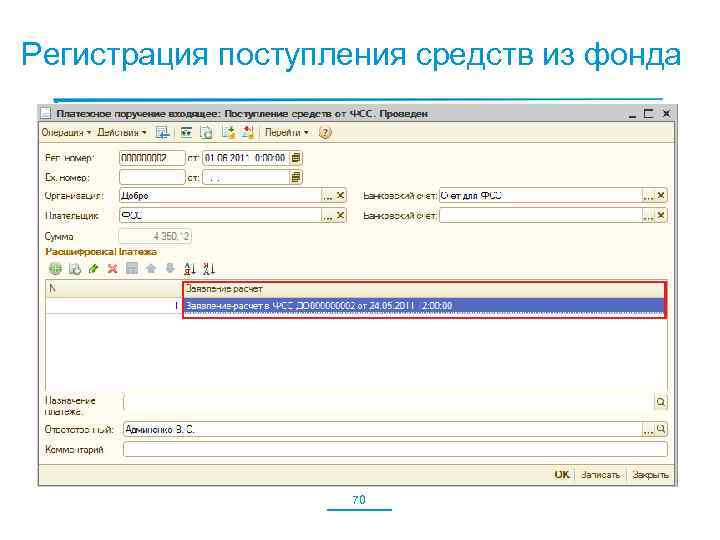Clear the 'Счет для ФСС' bank account
The width and height of the screenshot is (720, 540).
click(661, 196)
